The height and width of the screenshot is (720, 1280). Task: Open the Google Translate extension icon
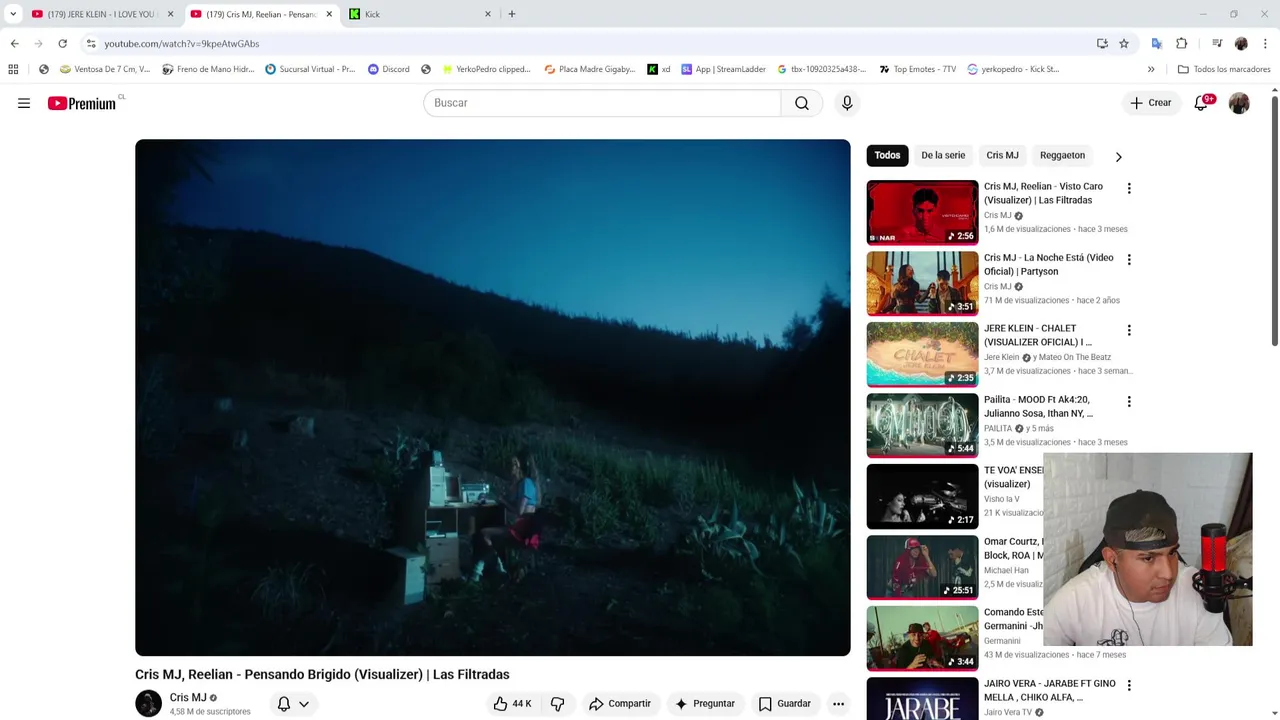[x=1157, y=44]
